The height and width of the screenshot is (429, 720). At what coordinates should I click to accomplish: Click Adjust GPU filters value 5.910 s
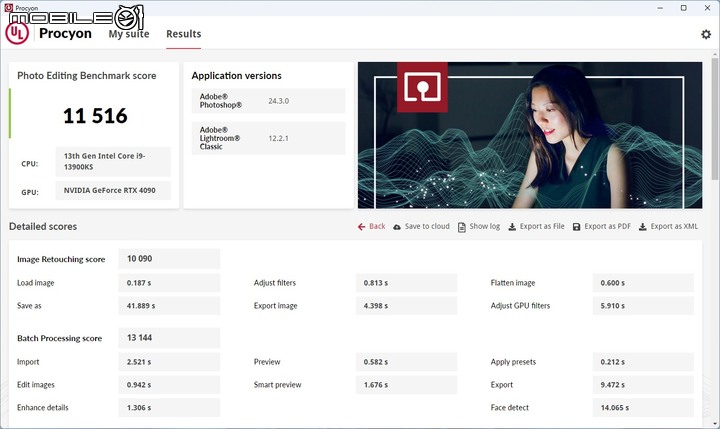coord(643,306)
